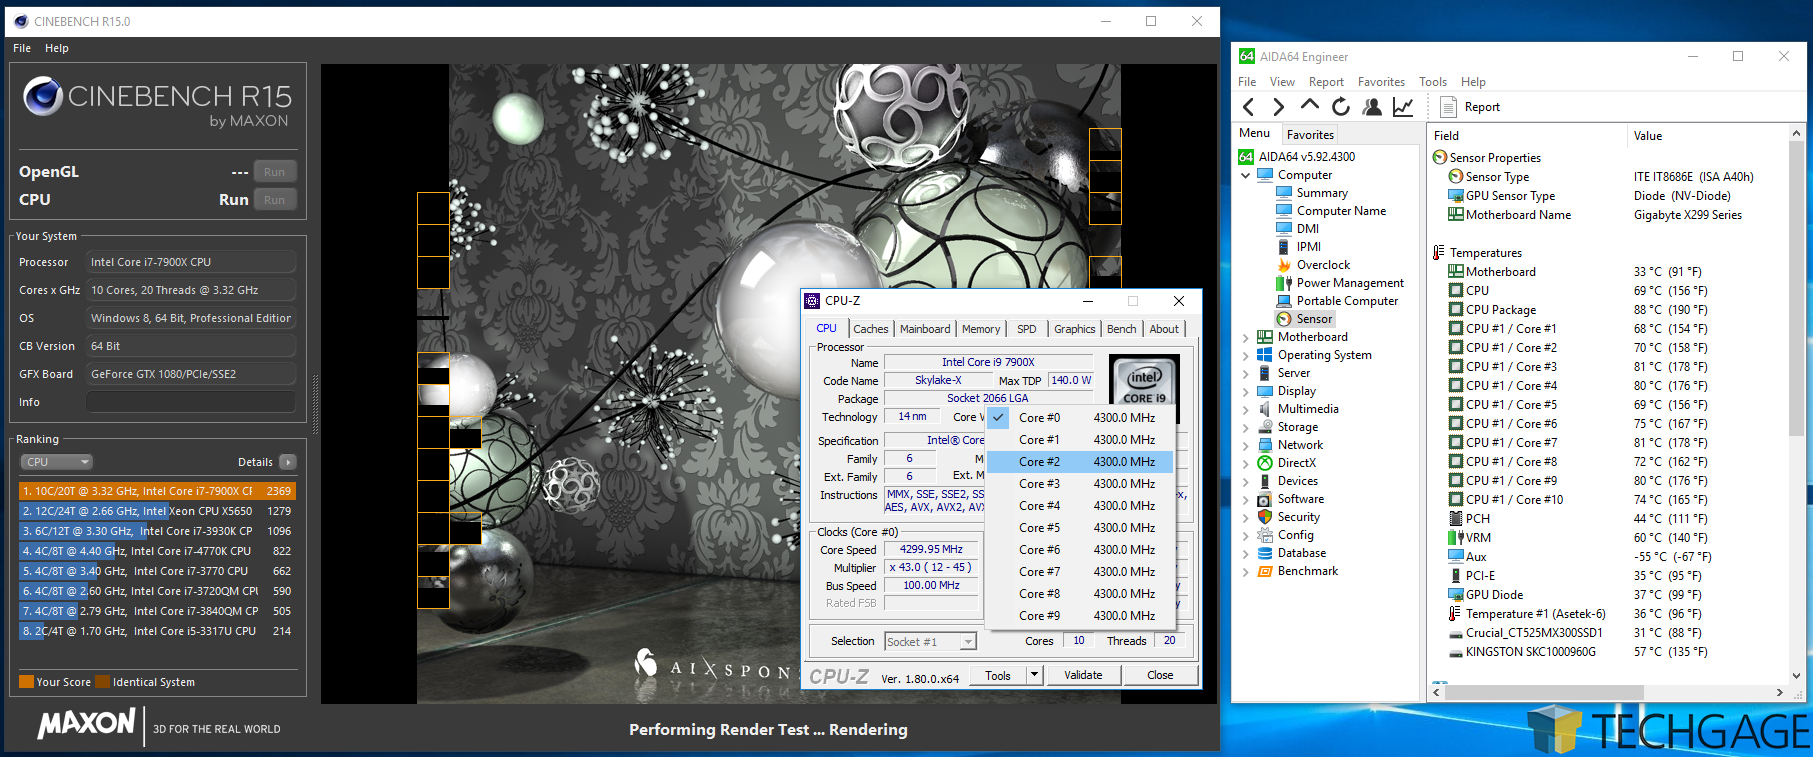Switch to the Graphics tab in CPU-Z
This screenshot has width=1813, height=757.
tap(1075, 329)
